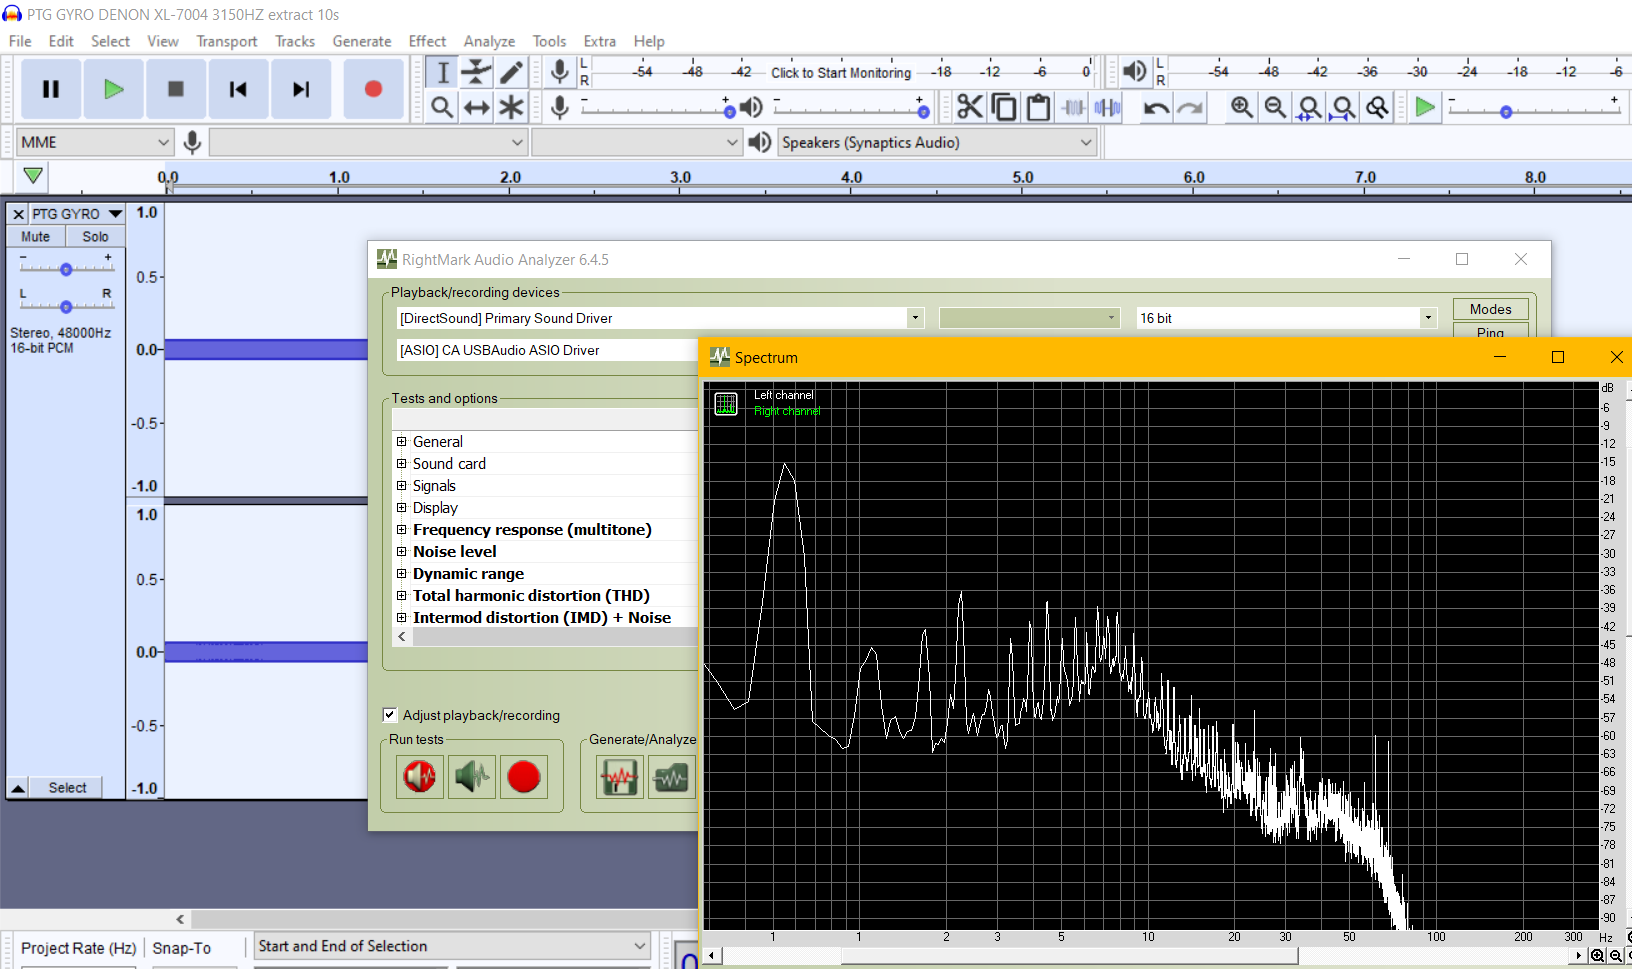
Task: Select the Multi-Tool asterisk
Action: (511, 107)
